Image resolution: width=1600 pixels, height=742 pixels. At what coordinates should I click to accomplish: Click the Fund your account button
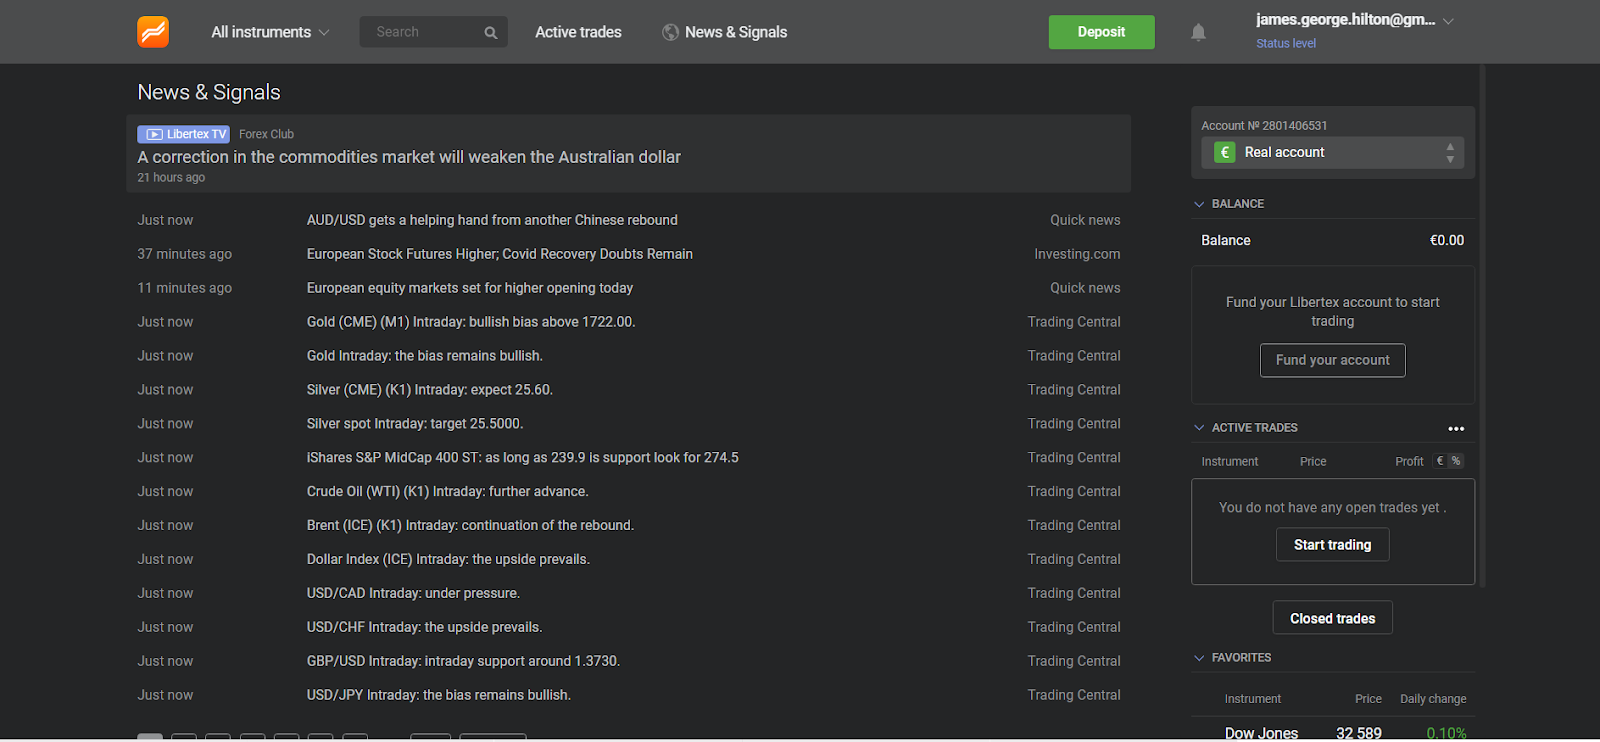tap(1332, 361)
